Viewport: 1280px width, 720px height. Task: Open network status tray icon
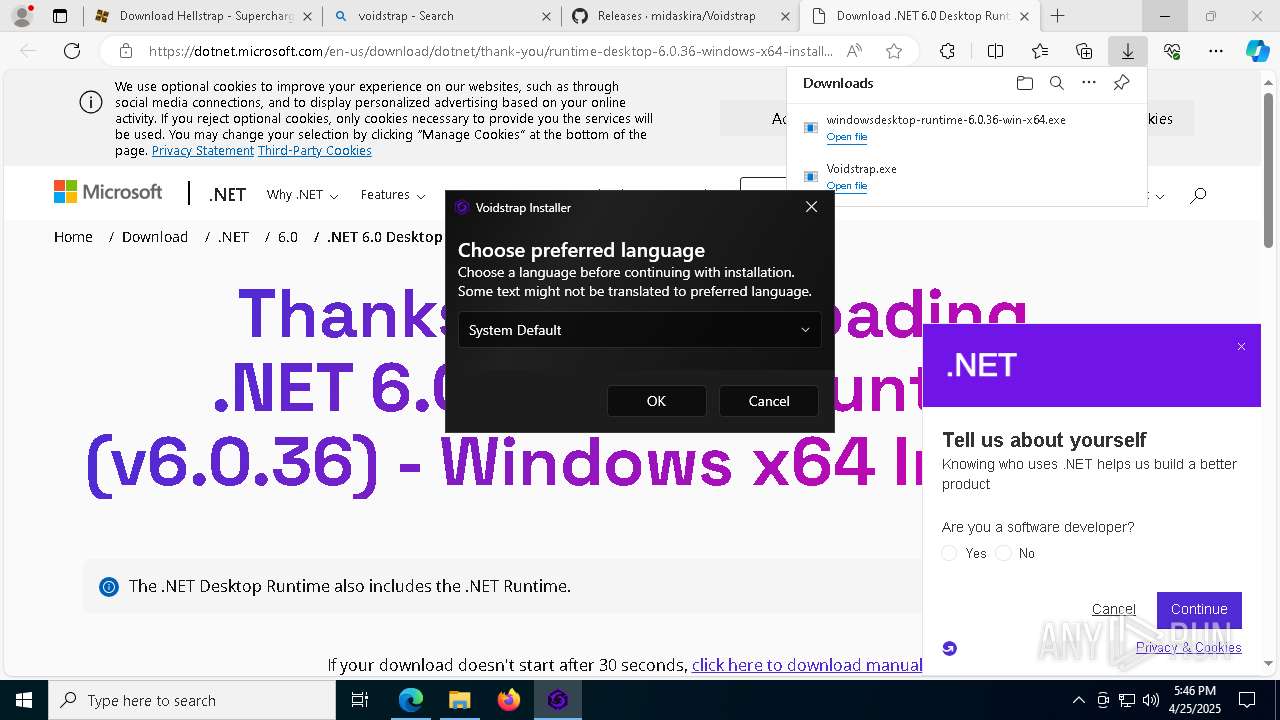(1127, 700)
